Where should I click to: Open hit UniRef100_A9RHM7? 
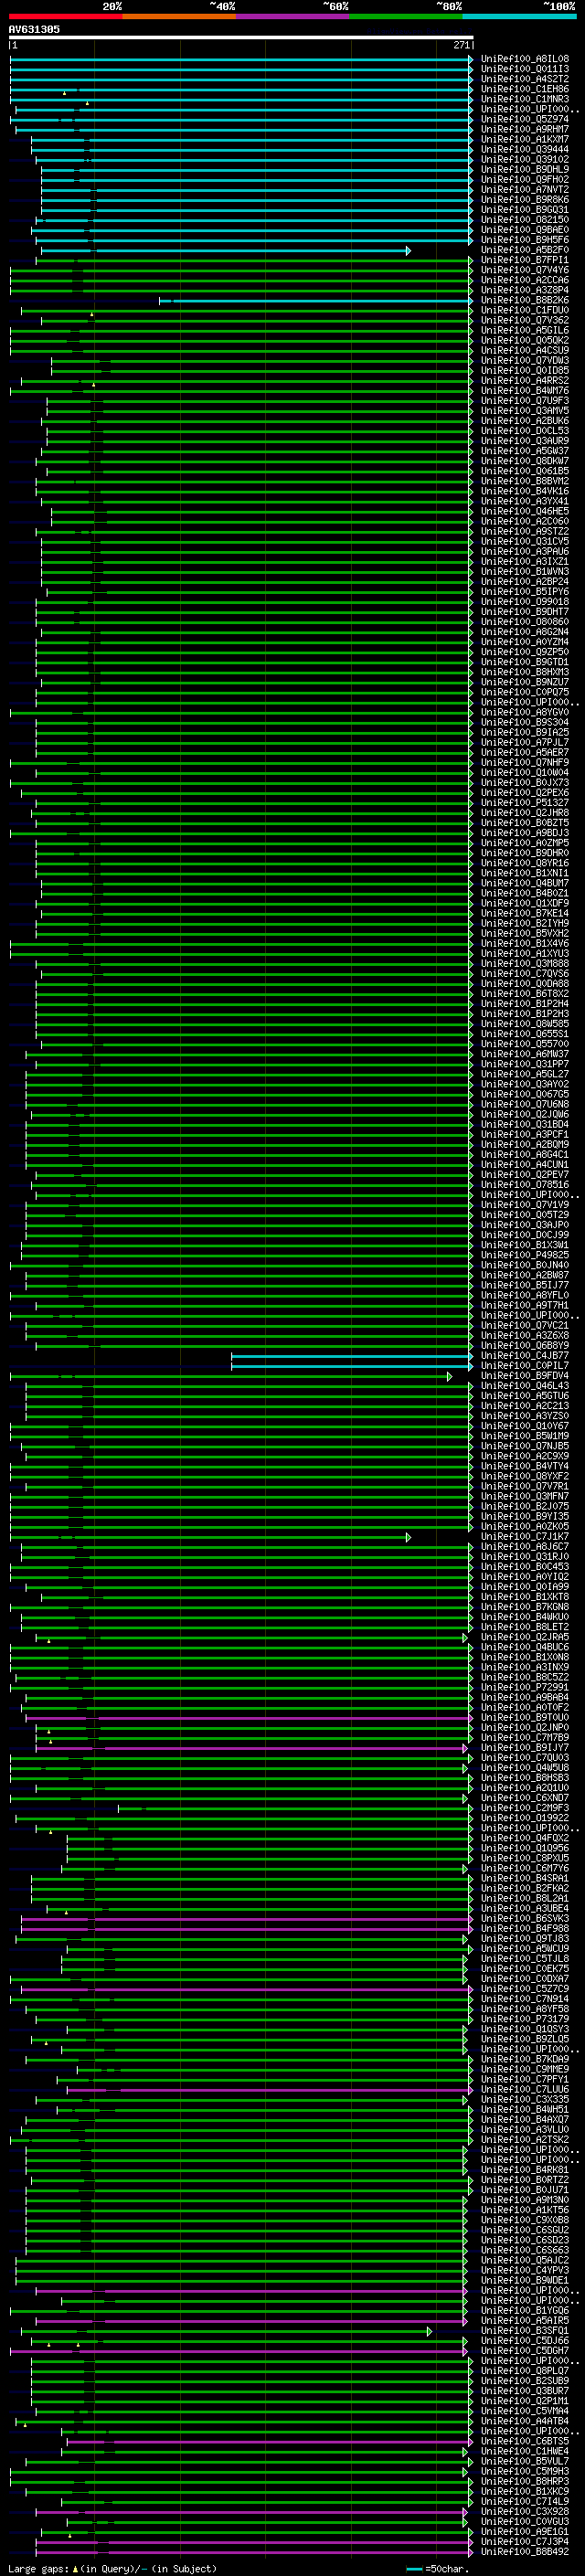524,129
